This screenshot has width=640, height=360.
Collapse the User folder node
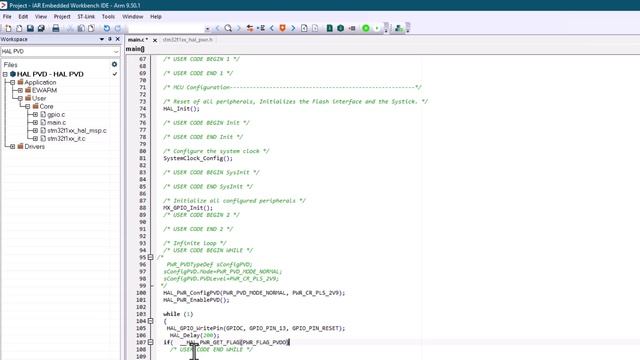(x=20, y=98)
